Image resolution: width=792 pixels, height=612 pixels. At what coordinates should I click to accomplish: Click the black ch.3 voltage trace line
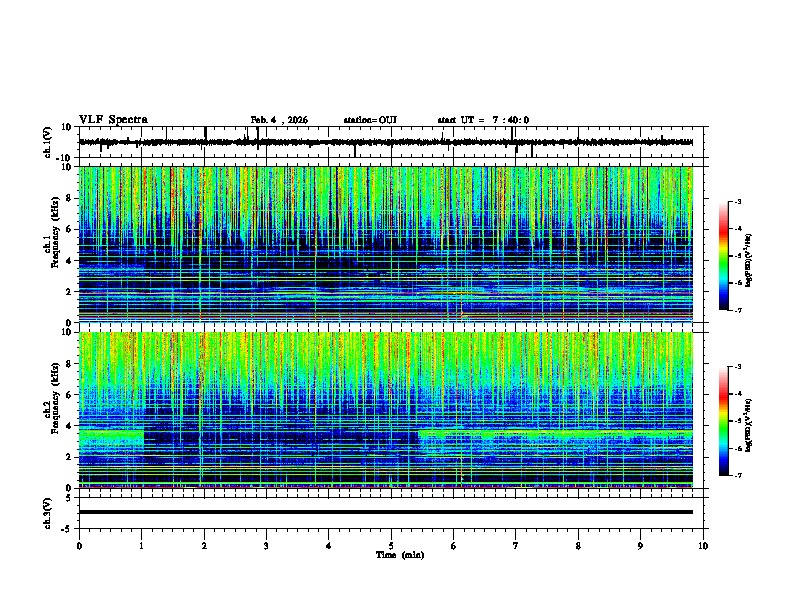coord(386,512)
